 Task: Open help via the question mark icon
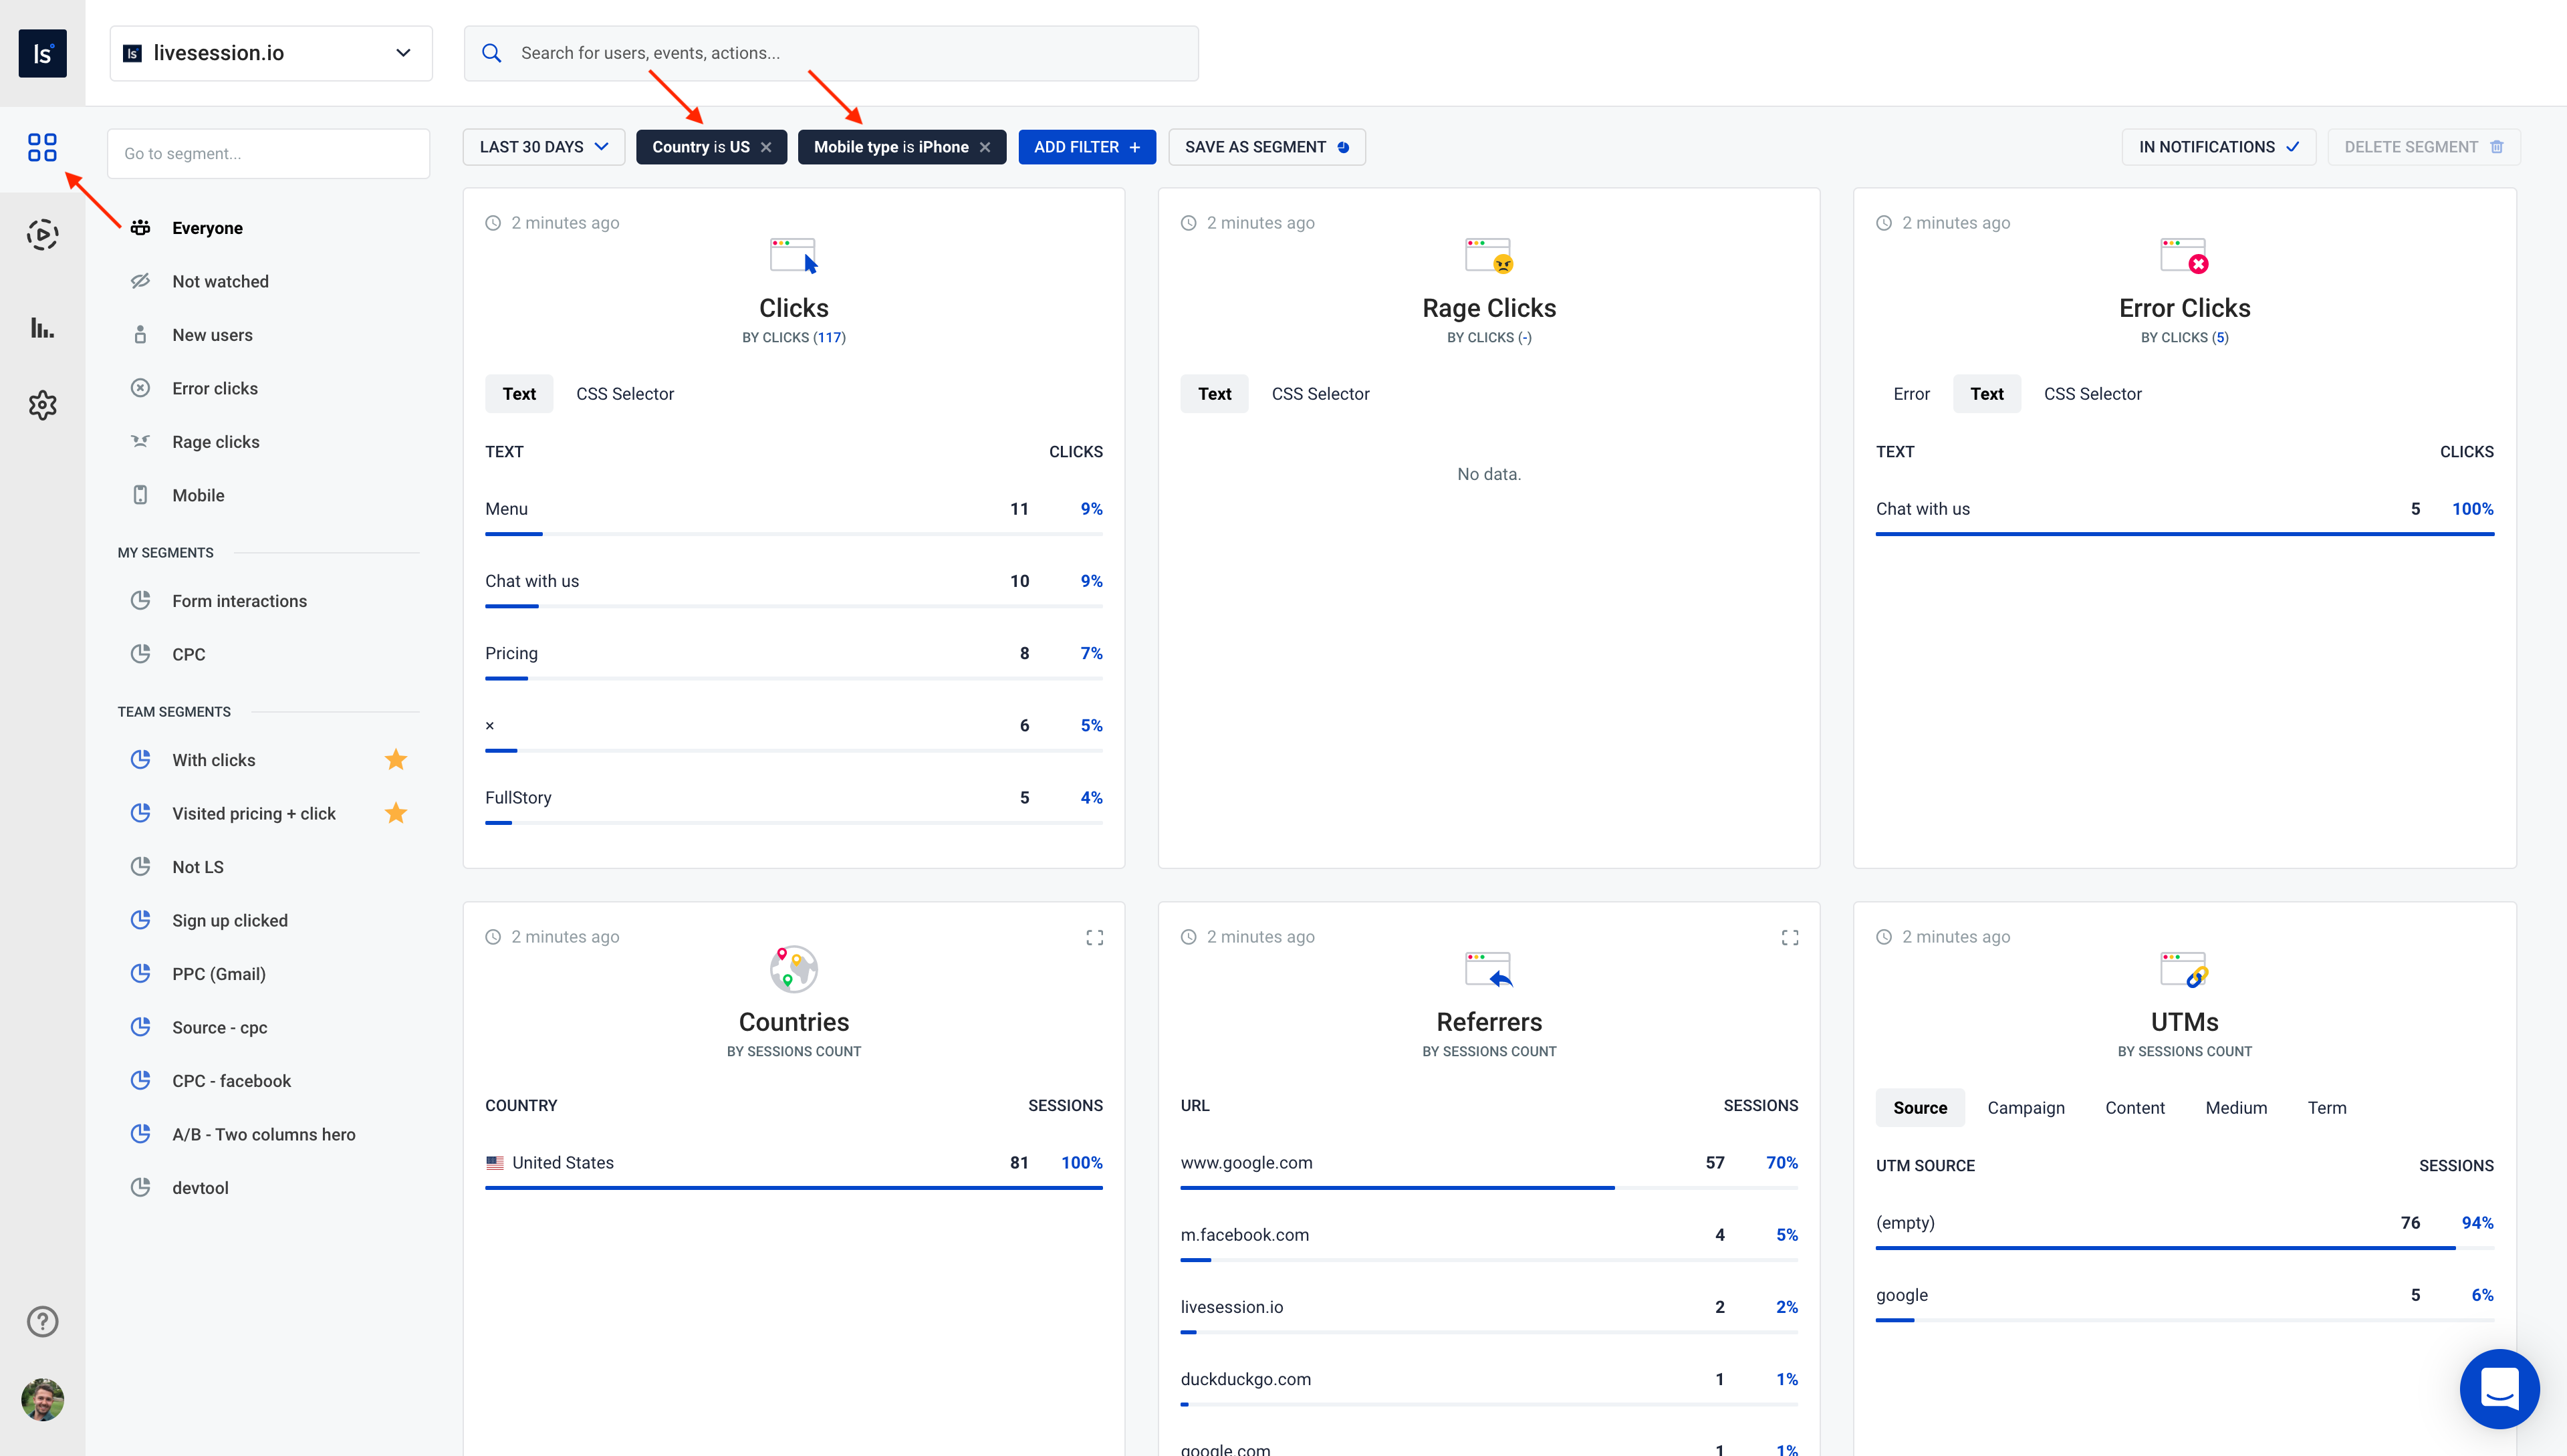[x=42, y=1321]
